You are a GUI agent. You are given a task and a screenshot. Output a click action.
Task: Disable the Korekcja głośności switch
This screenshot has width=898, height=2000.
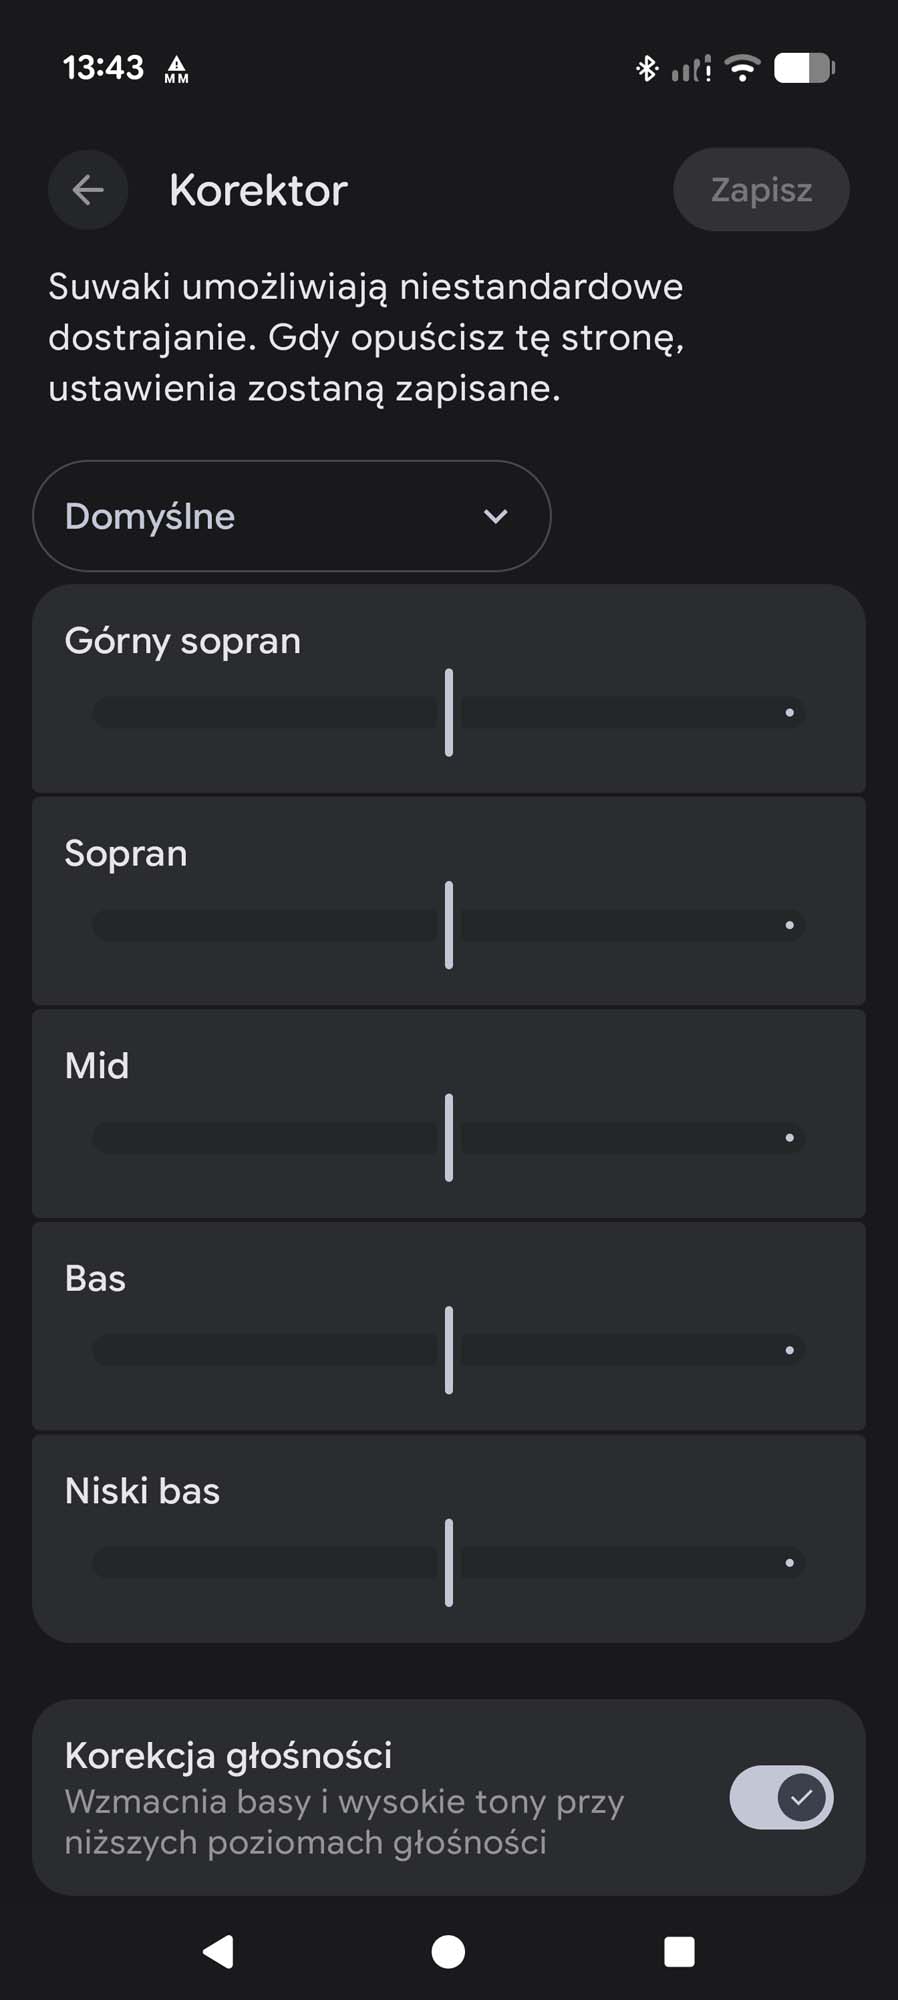(x=781, y=1797)
